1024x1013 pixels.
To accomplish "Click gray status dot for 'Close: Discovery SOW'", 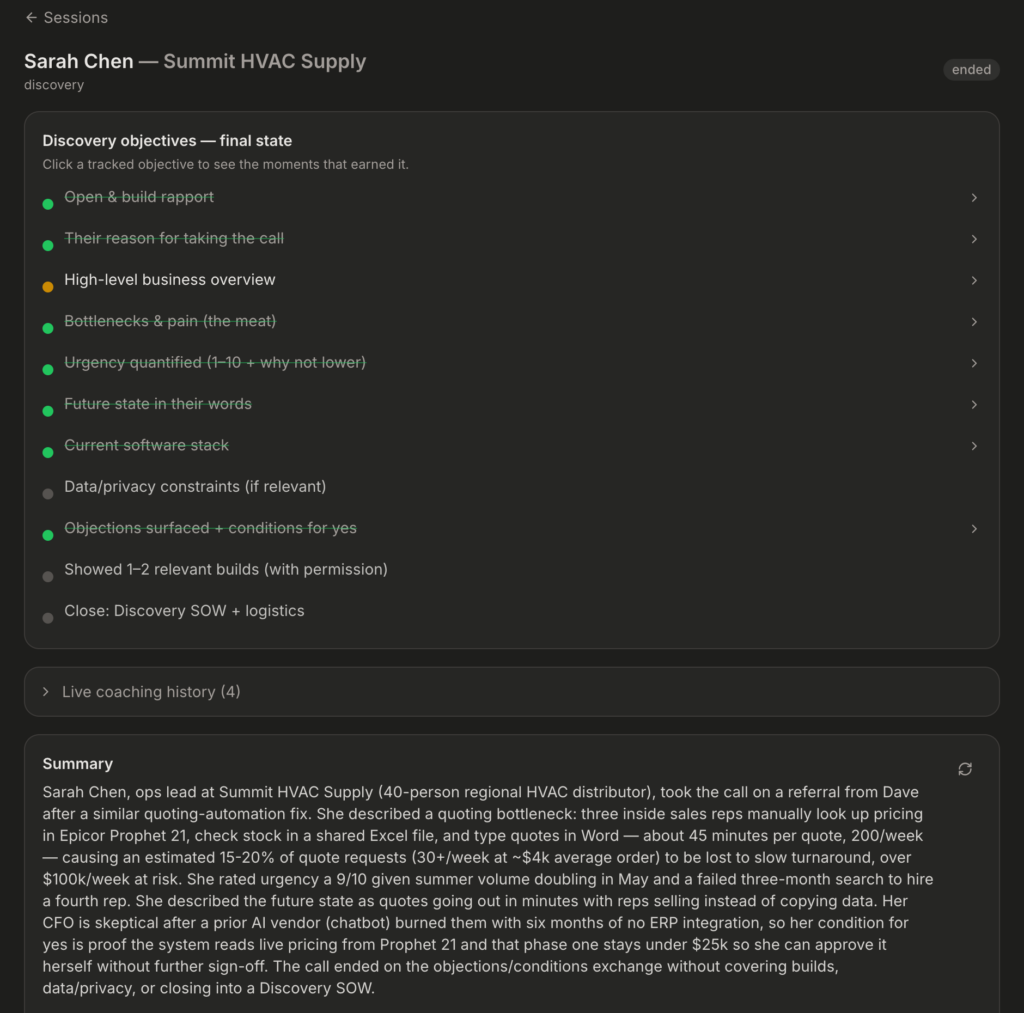I will (x=48, y=618).
